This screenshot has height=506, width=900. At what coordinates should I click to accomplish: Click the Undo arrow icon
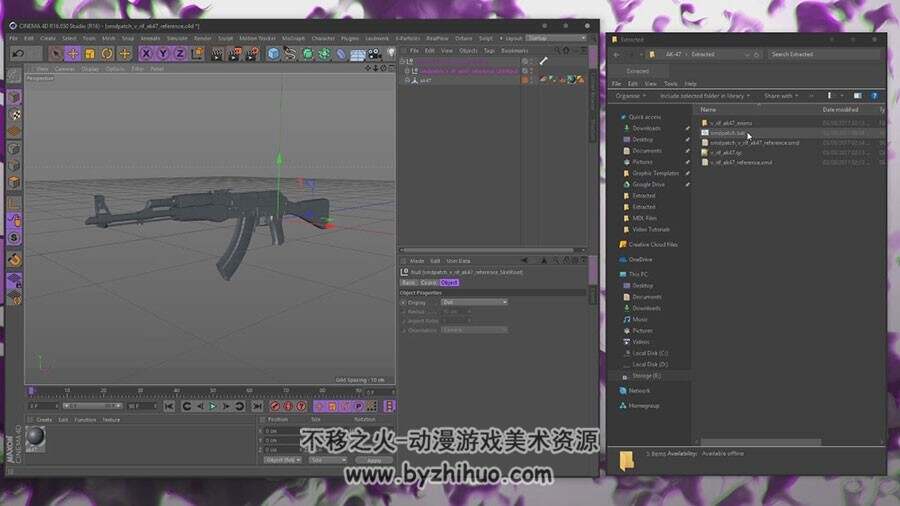click(18, 53)
